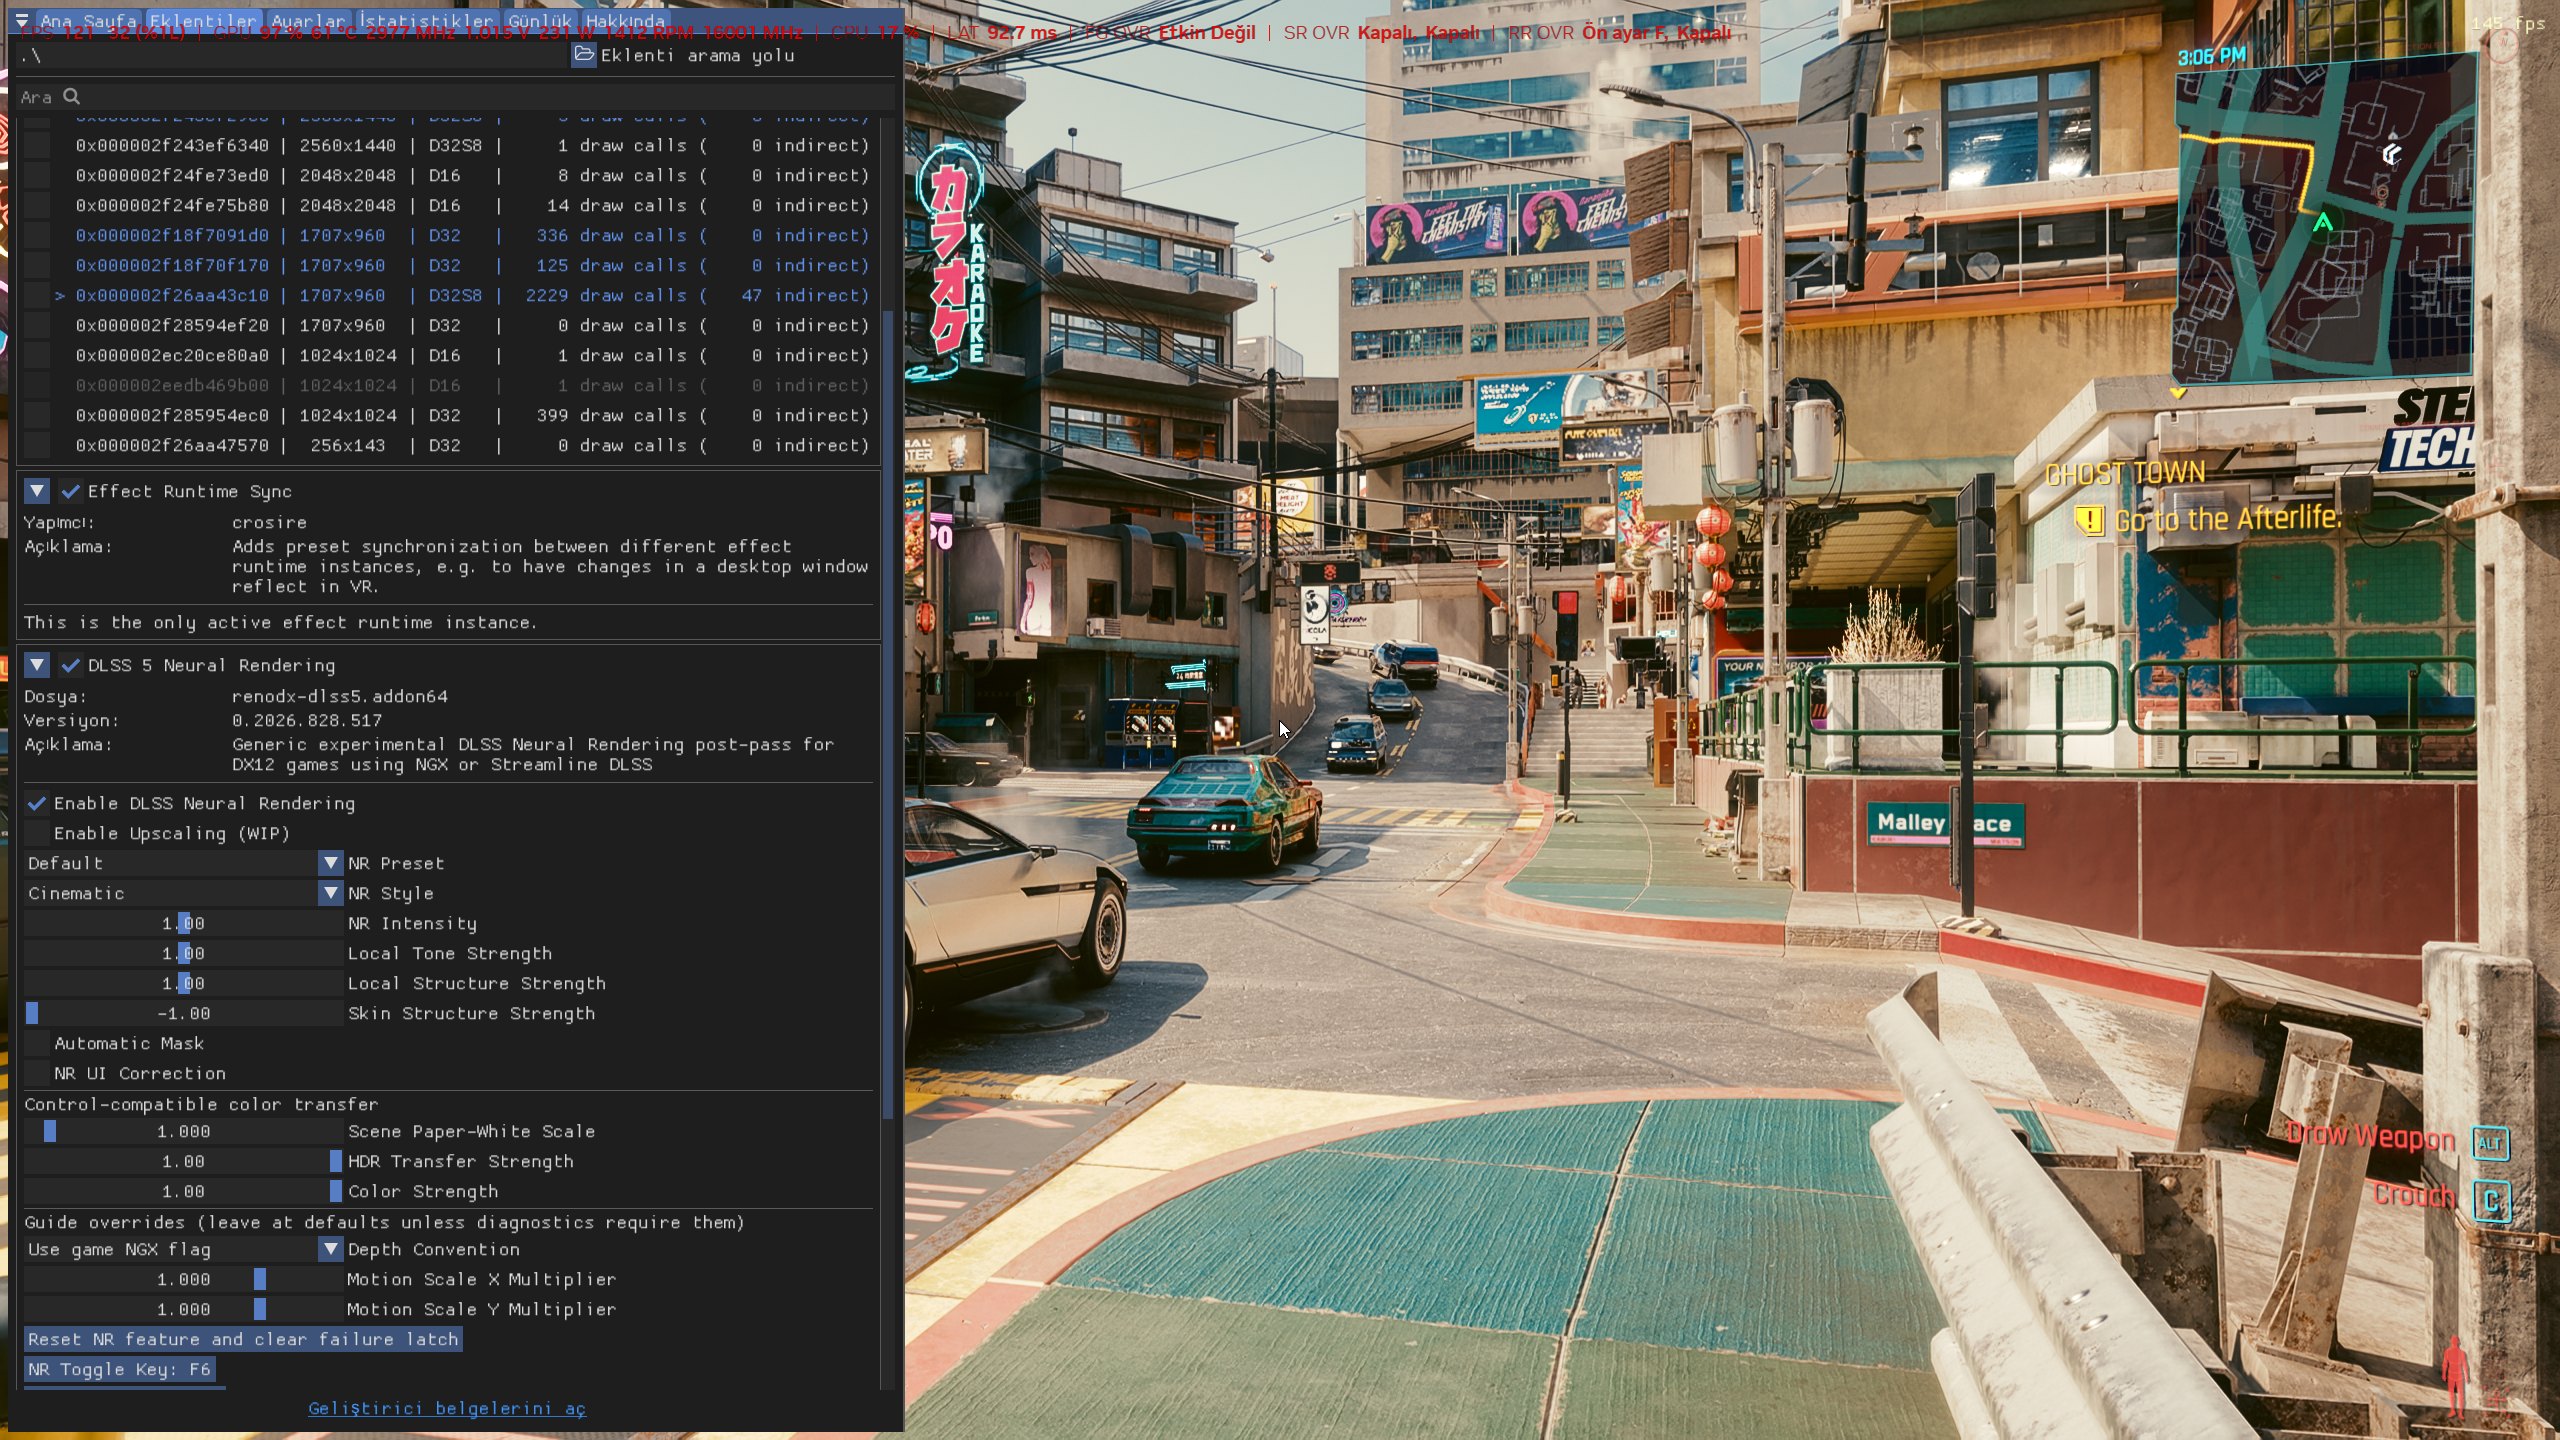
Task: Click the renodx-dlss5.addon64 file name
Action: tap(340, 696)
